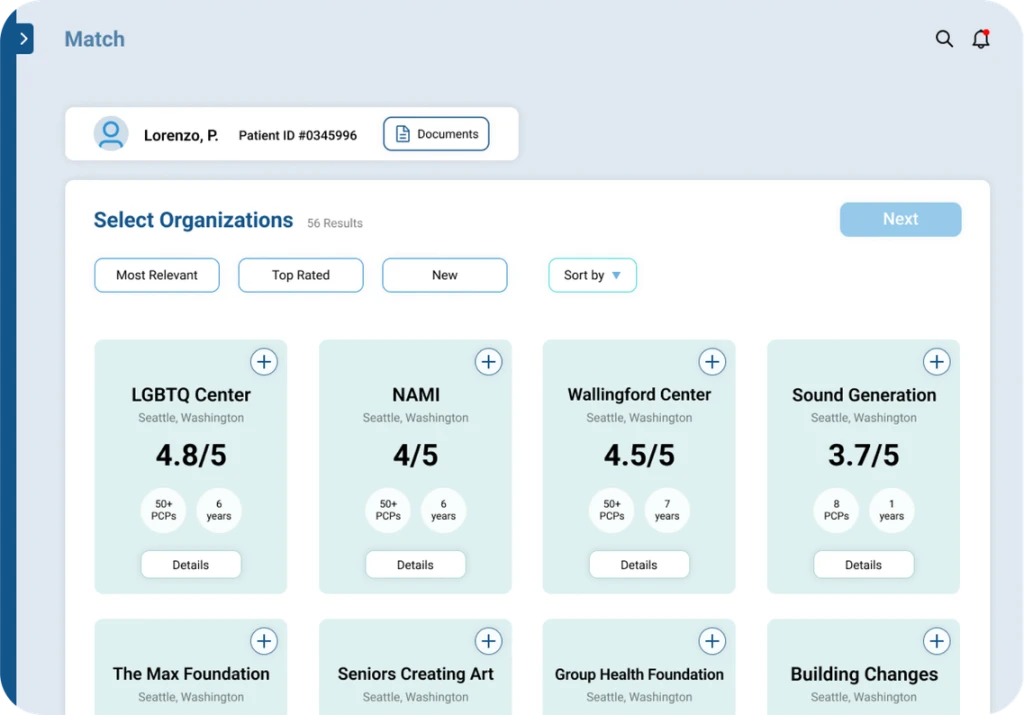
Task: Select the Top Rated filter
Action: [x=300, y=275]
